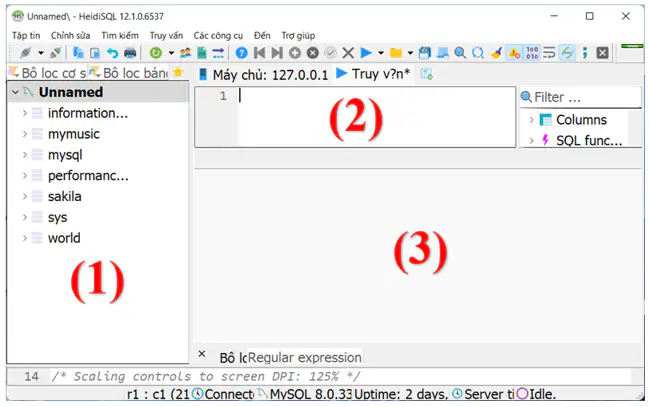Open the user manager icon
650x407 pixels.
(x=185, y=53)
